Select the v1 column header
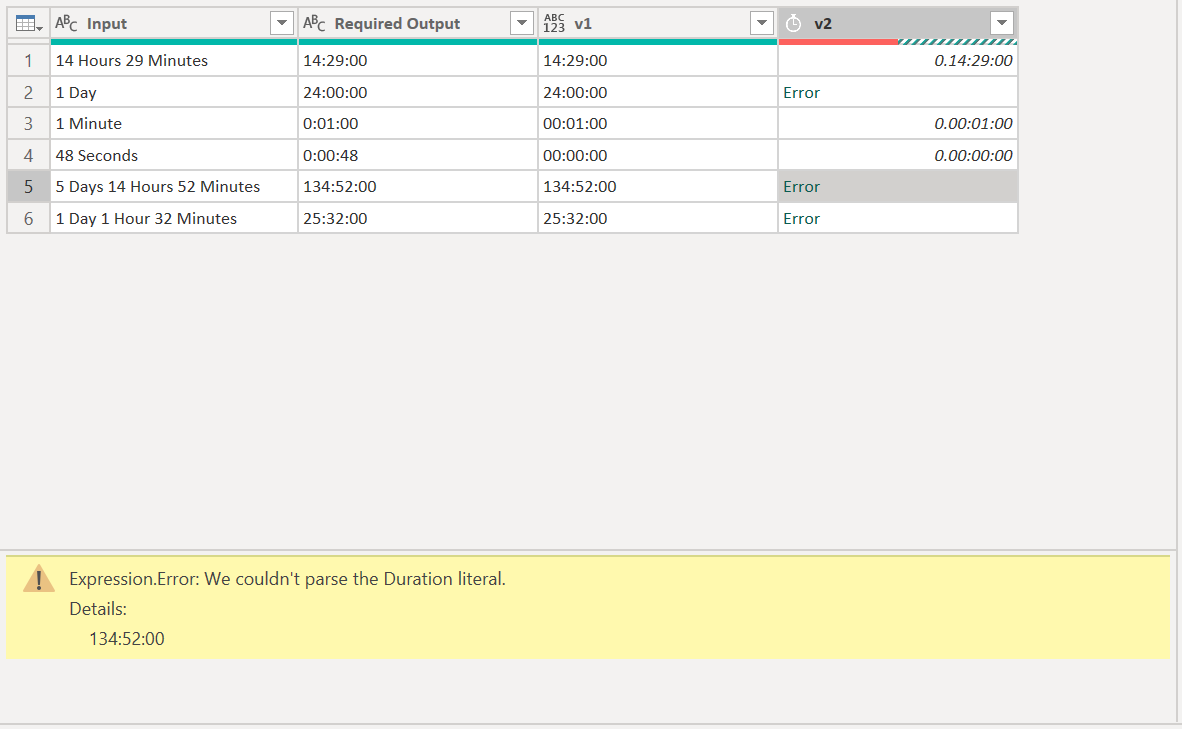This screenshot has height=729, width=1182. 657,23
